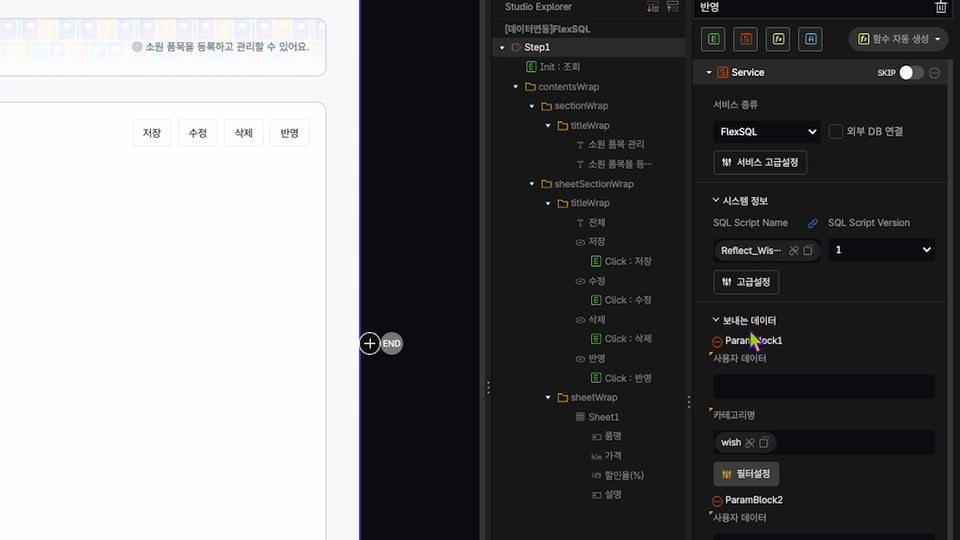Open the Click : 반영 event
This screenshot has height=540, width=960.
[x=621, y=378]
